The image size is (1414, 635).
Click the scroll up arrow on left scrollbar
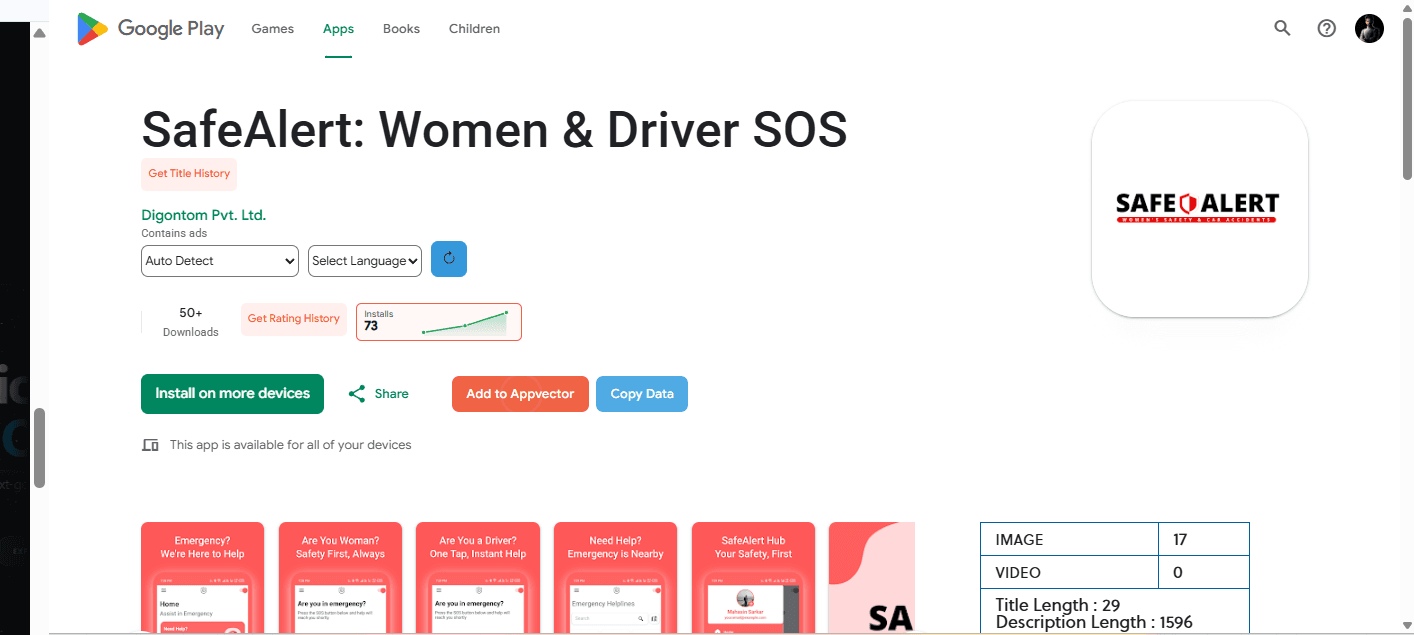[39, 33]
